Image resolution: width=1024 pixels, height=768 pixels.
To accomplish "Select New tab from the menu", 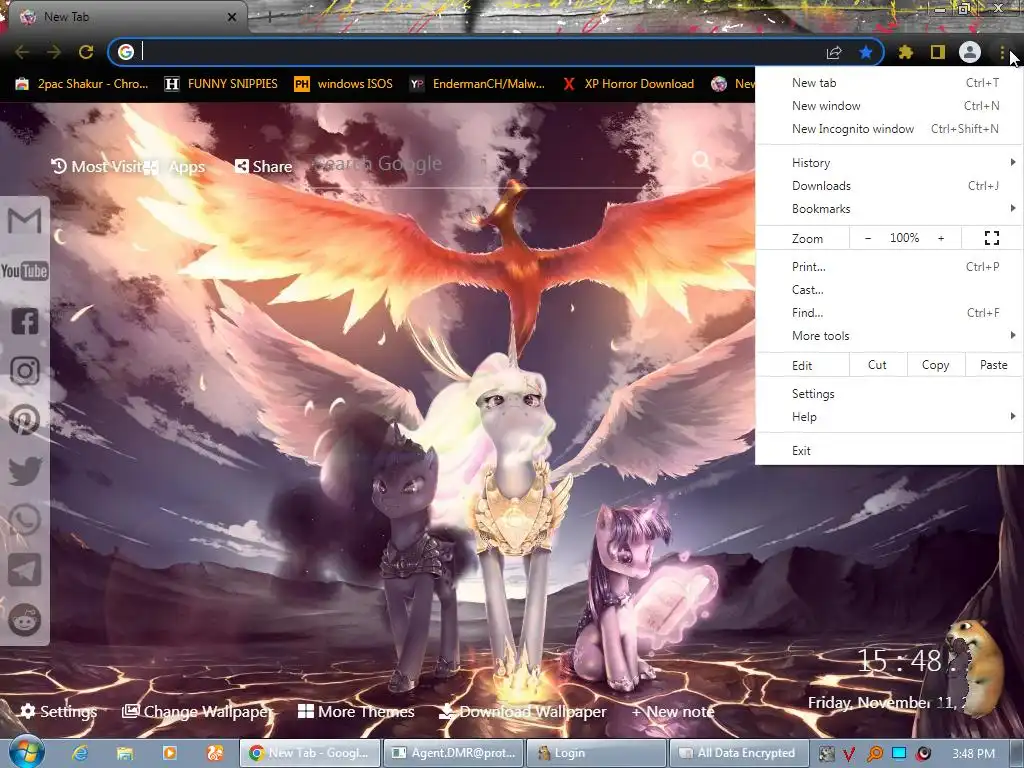I will pos(889,83).
